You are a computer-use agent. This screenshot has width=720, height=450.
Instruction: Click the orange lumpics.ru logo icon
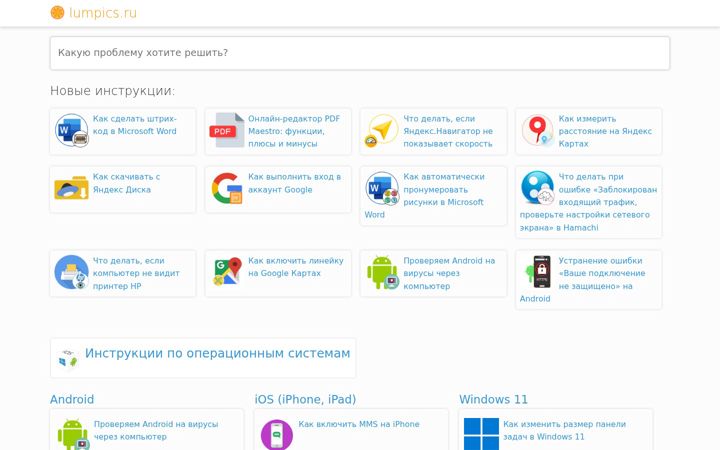coord(57,12)
